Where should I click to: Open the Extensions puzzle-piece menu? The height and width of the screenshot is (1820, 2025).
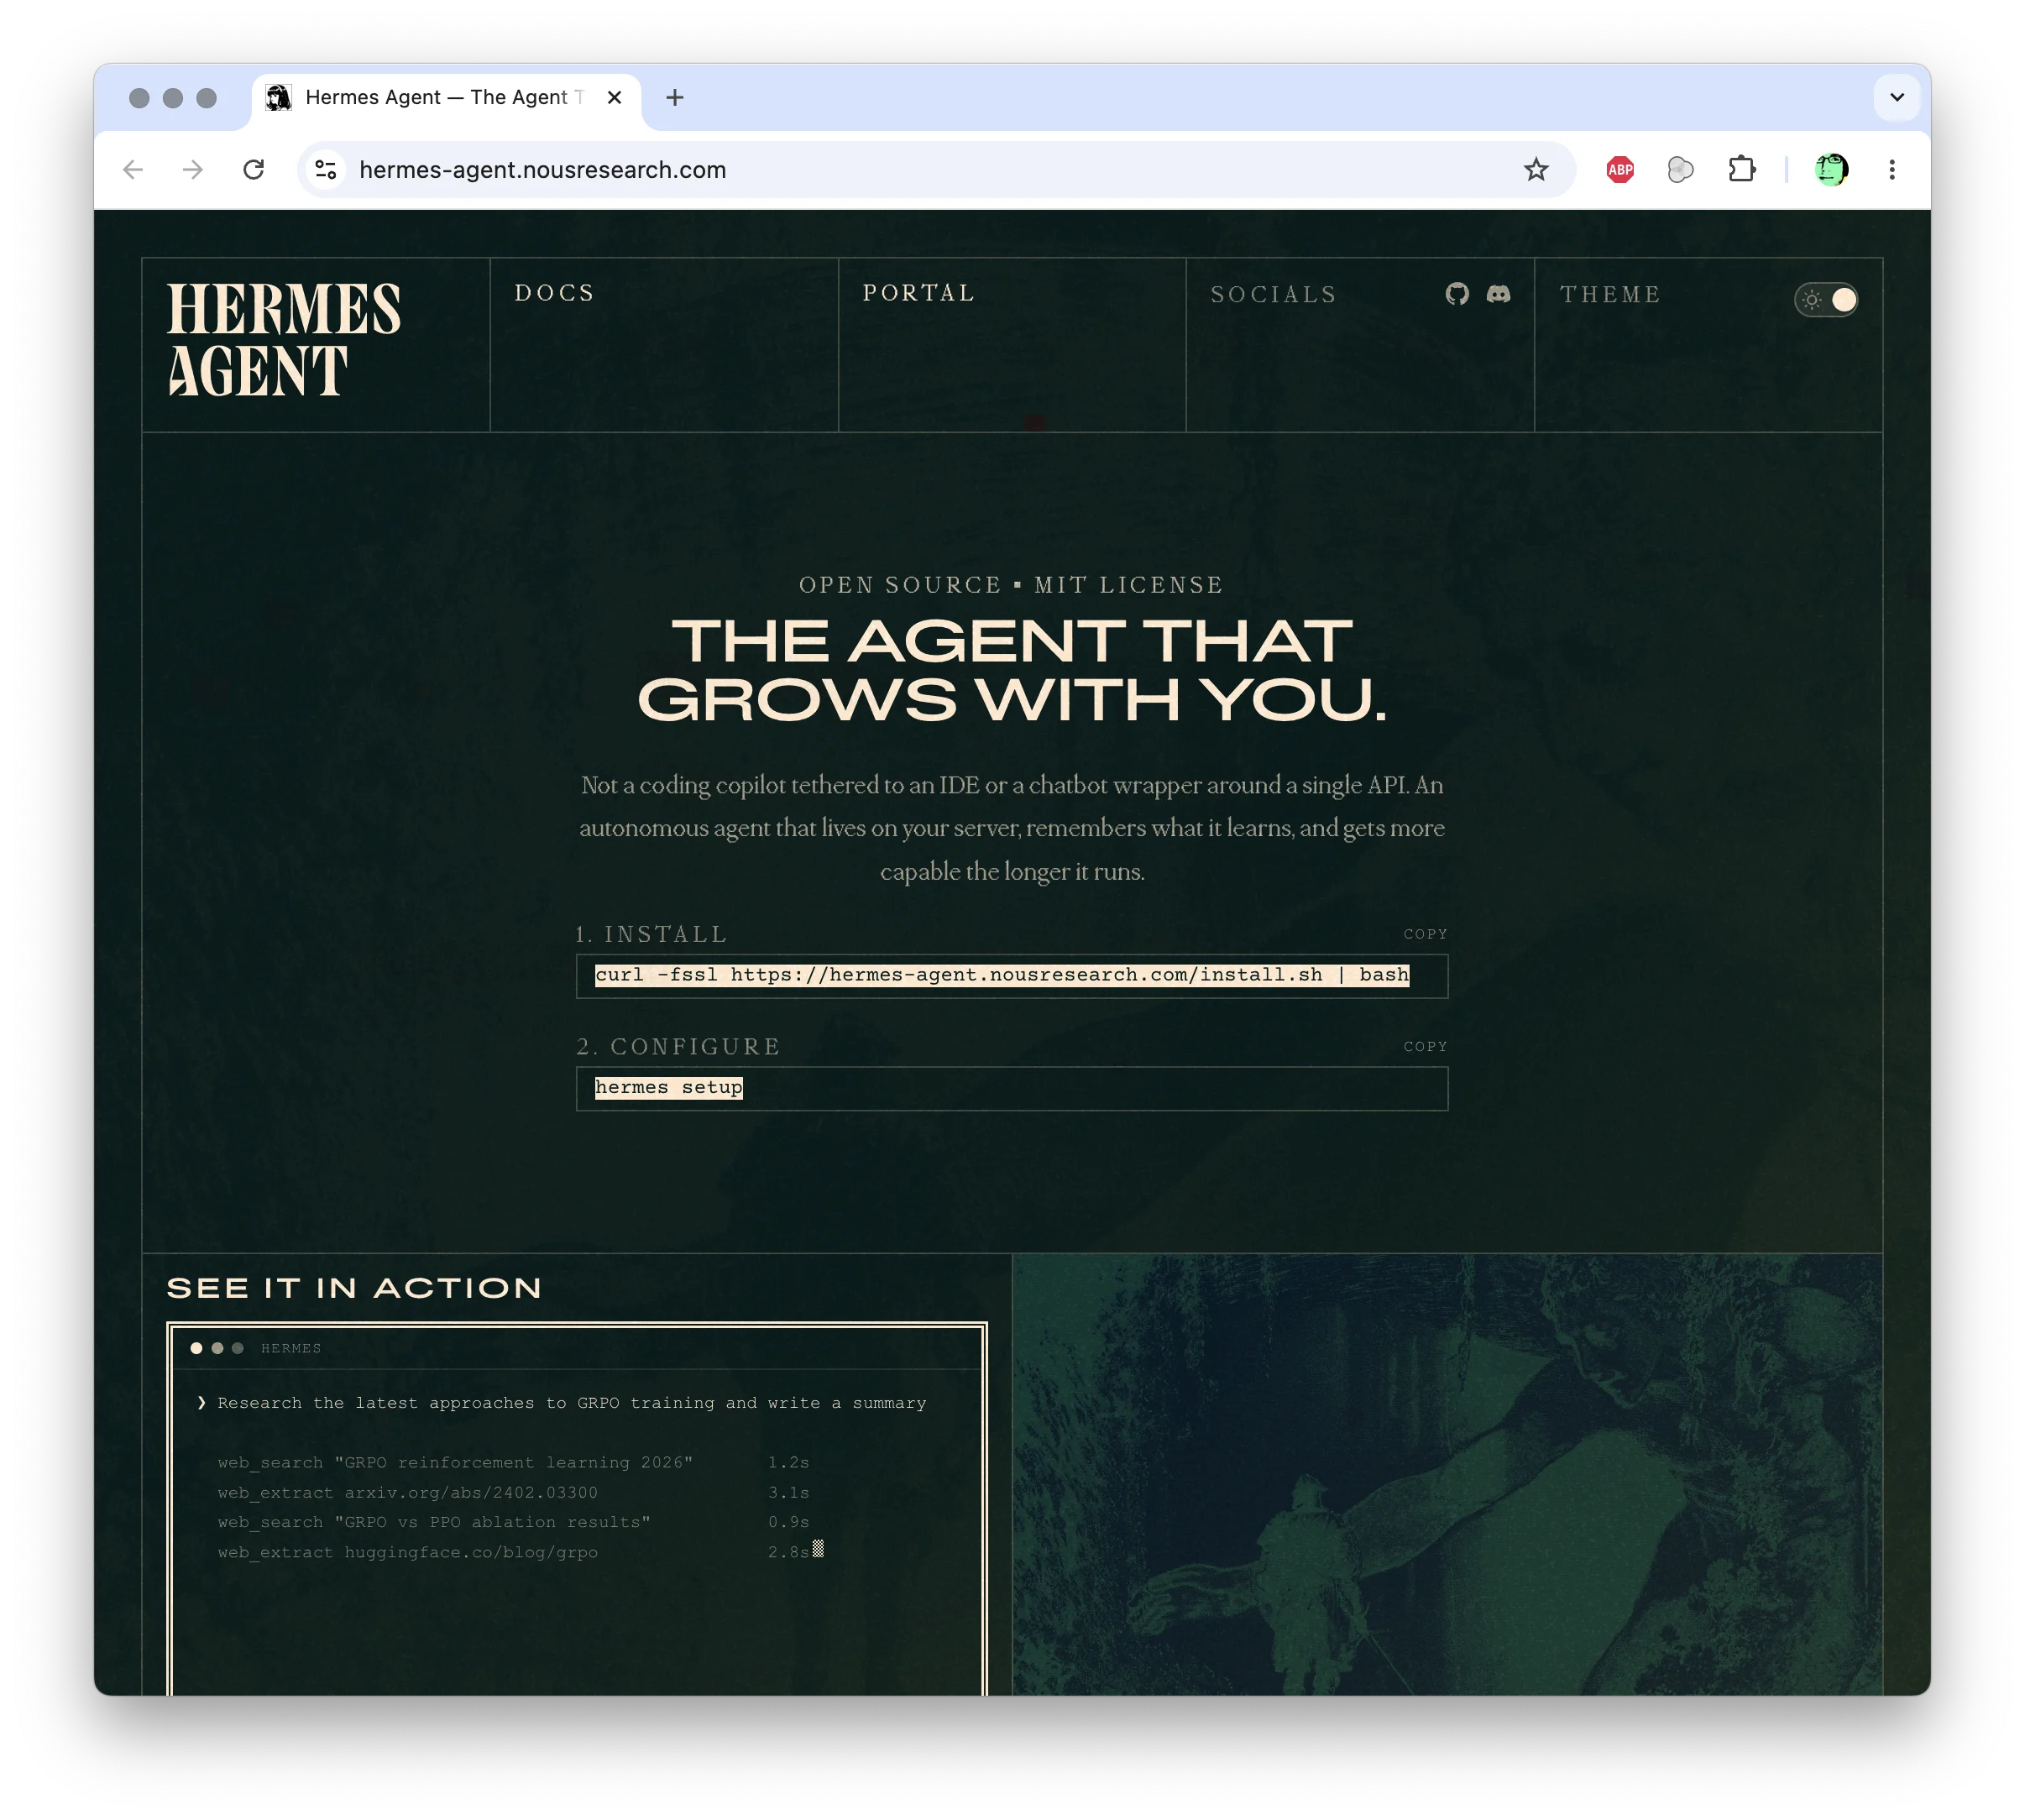(x=1741, y=170)
